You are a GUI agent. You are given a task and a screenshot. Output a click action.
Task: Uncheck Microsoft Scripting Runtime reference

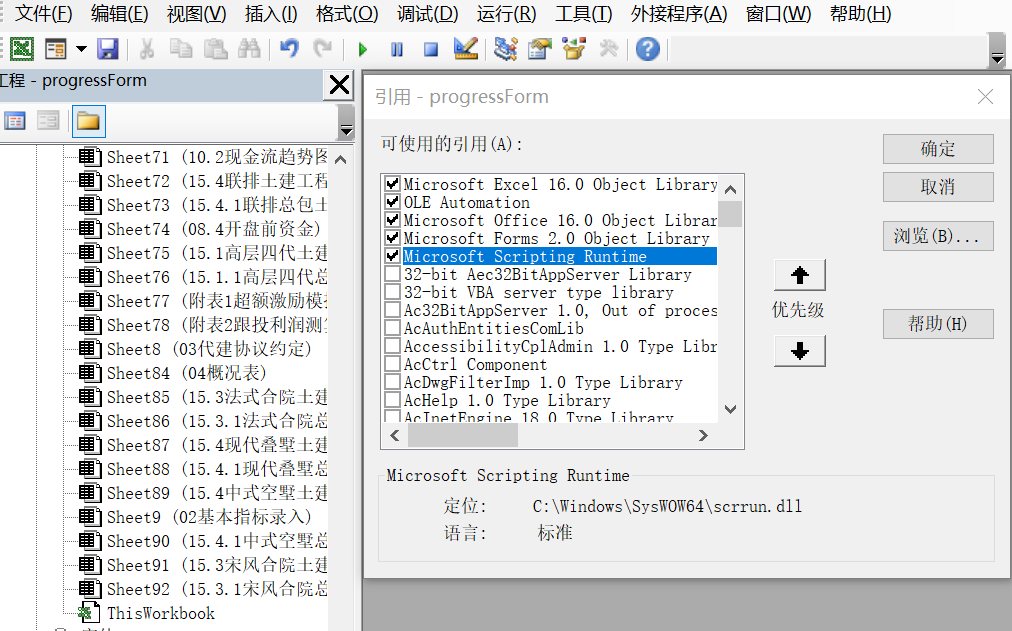tap(392, 256)
